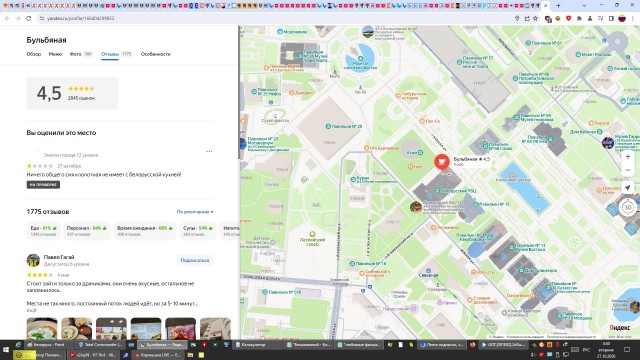Filter reviews by the Супы tag
The image size is (640, 360).
[x=198, y=231]
